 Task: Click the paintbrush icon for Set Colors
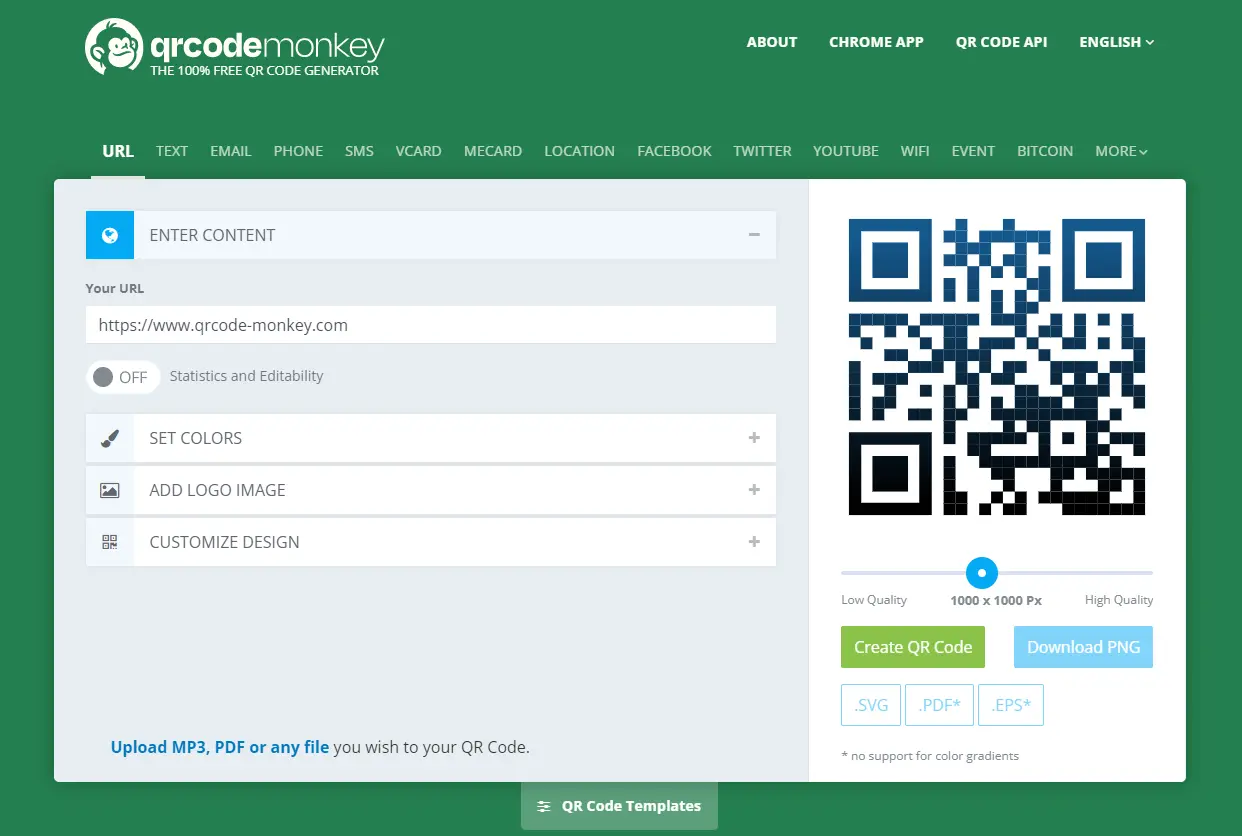pyautogui.click(x=110, y=438)
